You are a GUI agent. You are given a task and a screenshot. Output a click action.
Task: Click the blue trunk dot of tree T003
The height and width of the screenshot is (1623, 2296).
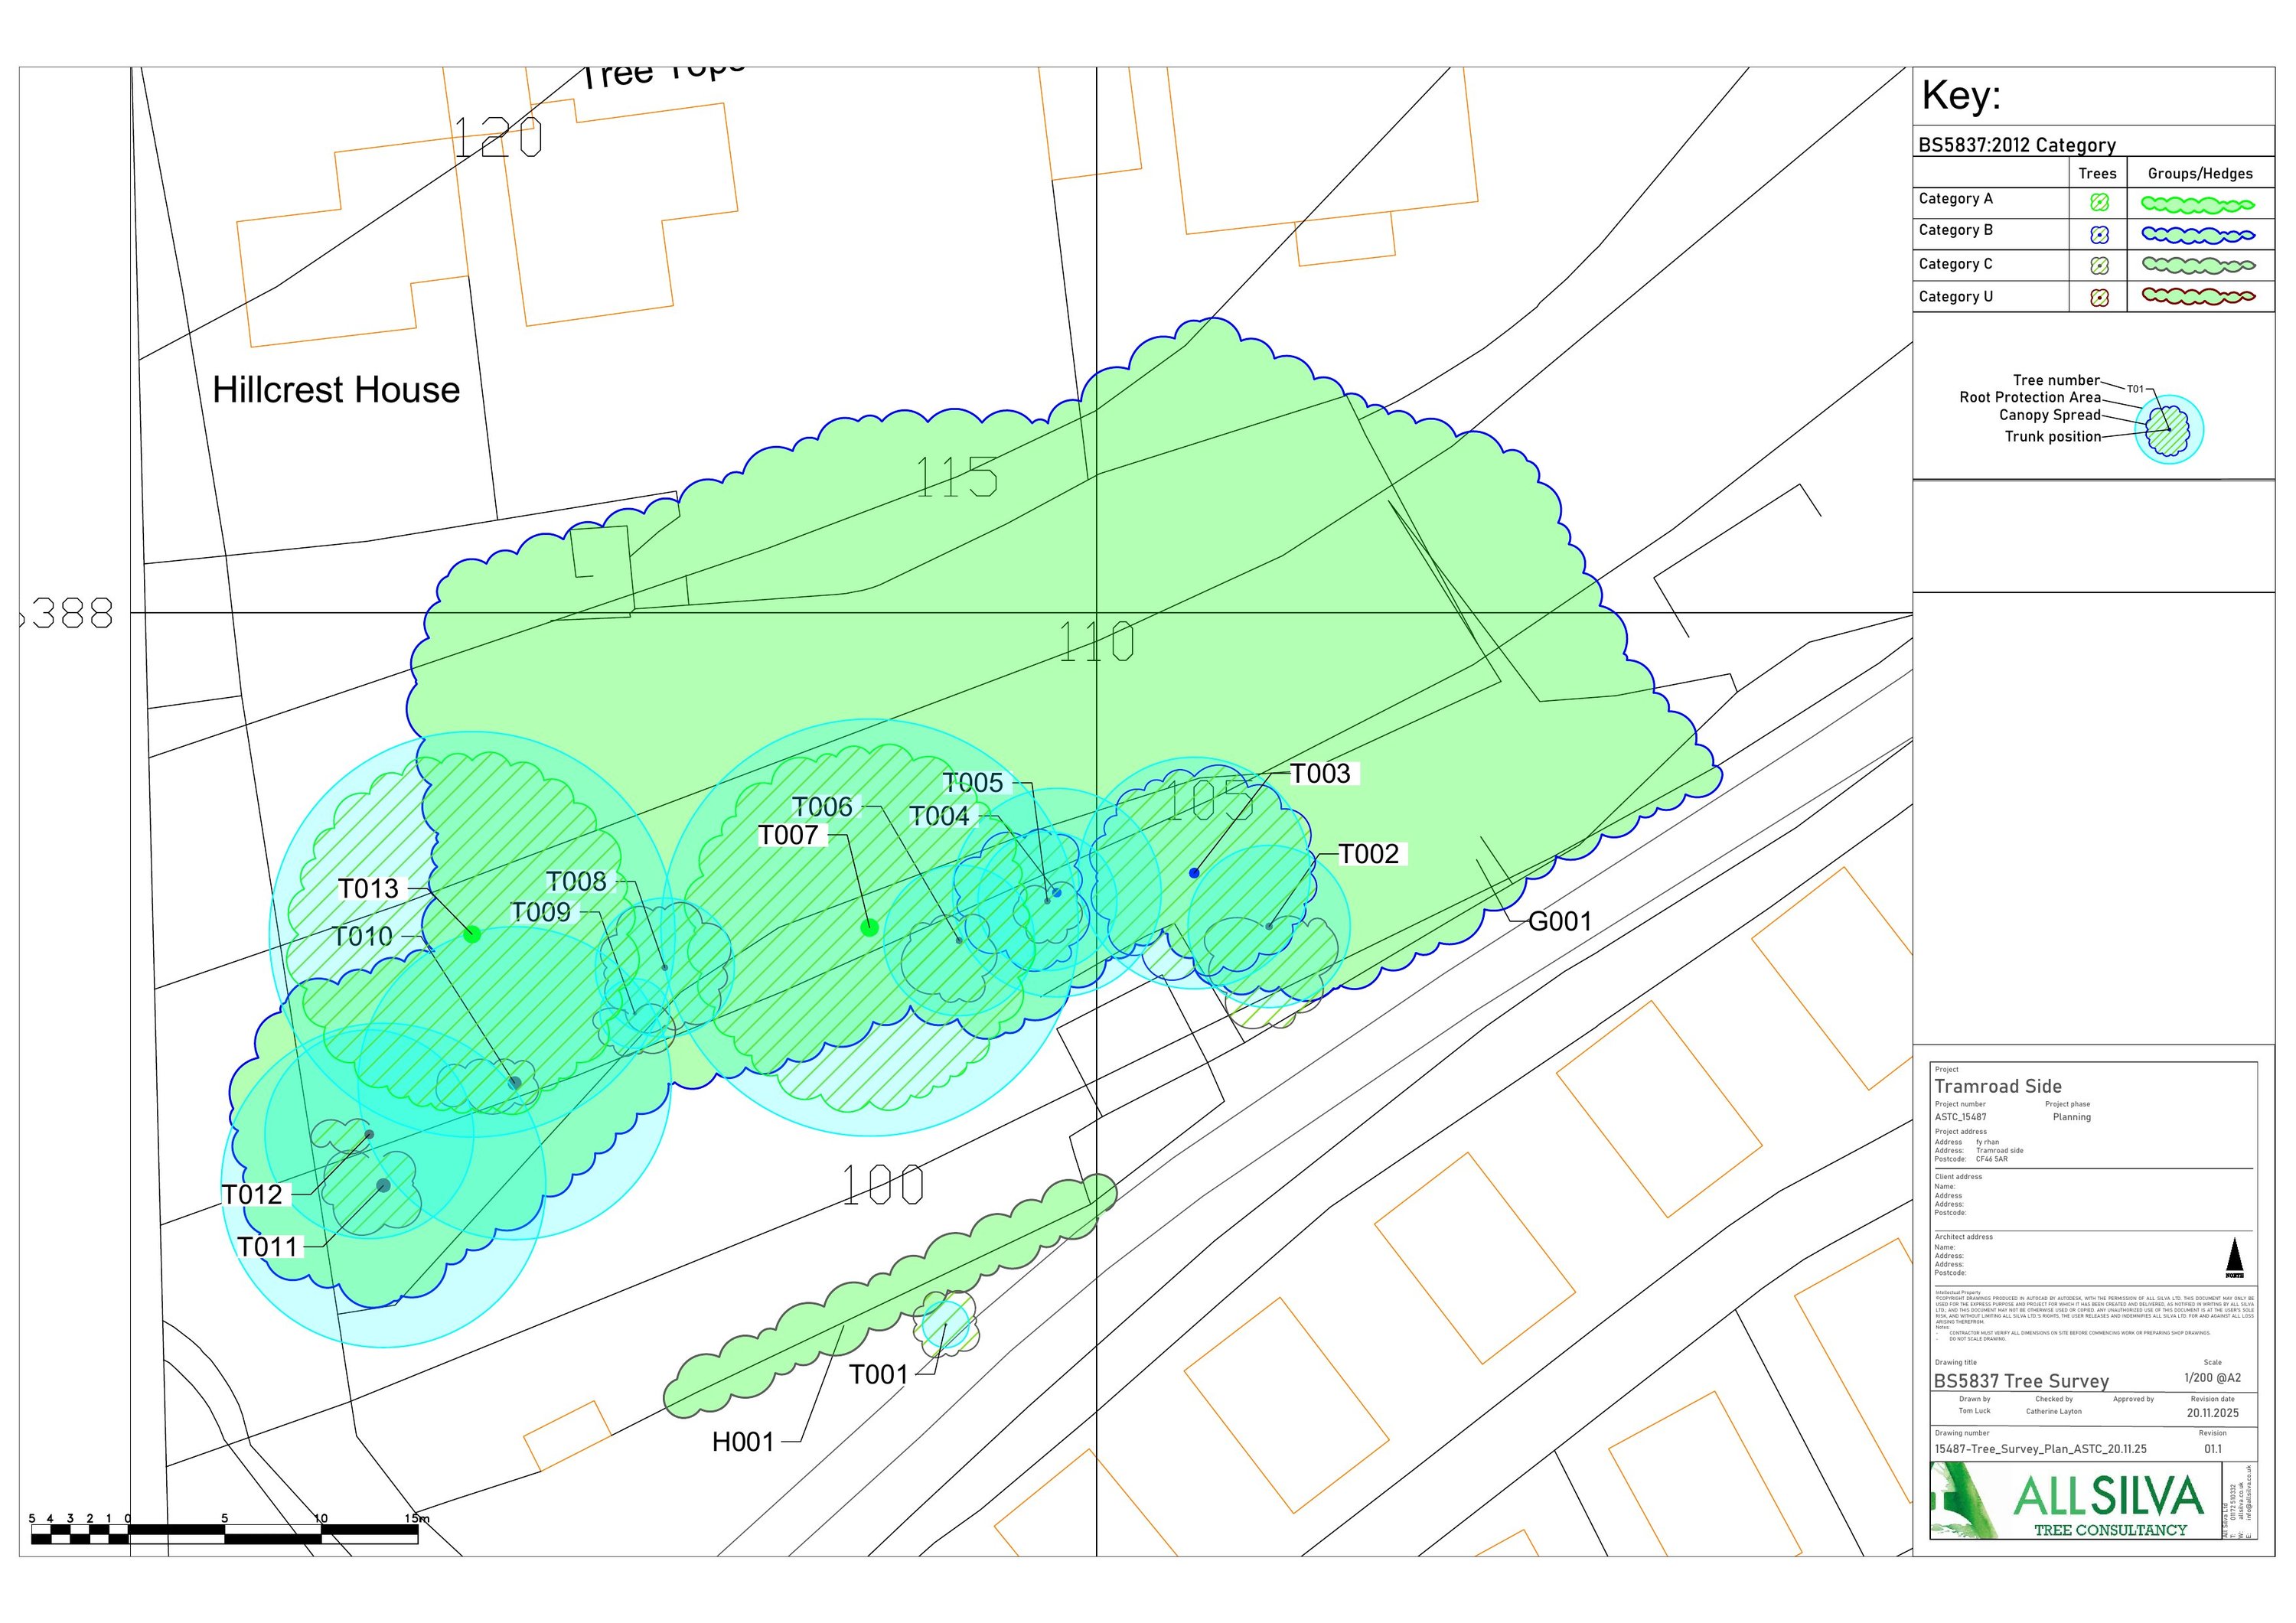[1193, 873]
